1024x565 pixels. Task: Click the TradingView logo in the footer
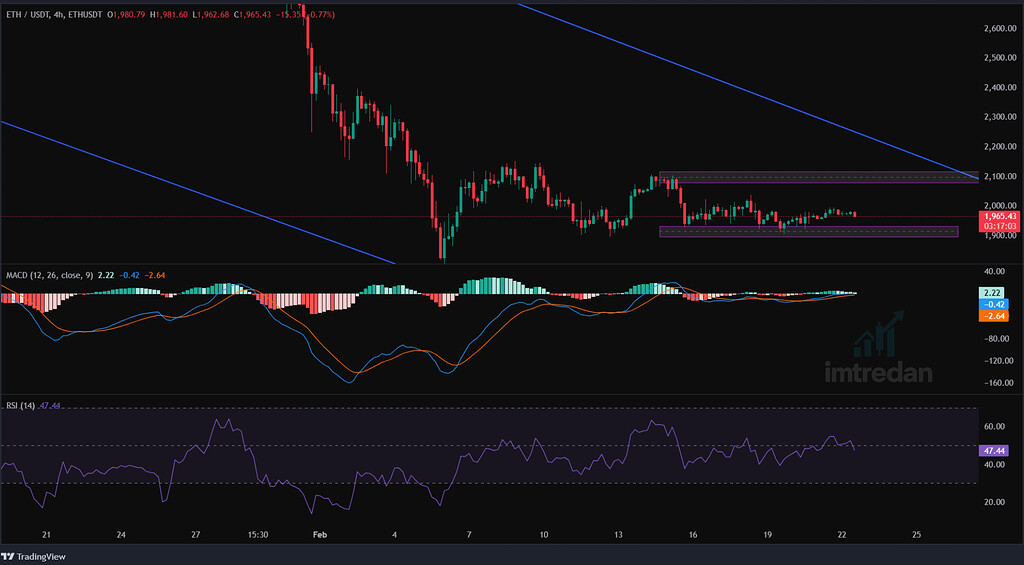(33, 557)
